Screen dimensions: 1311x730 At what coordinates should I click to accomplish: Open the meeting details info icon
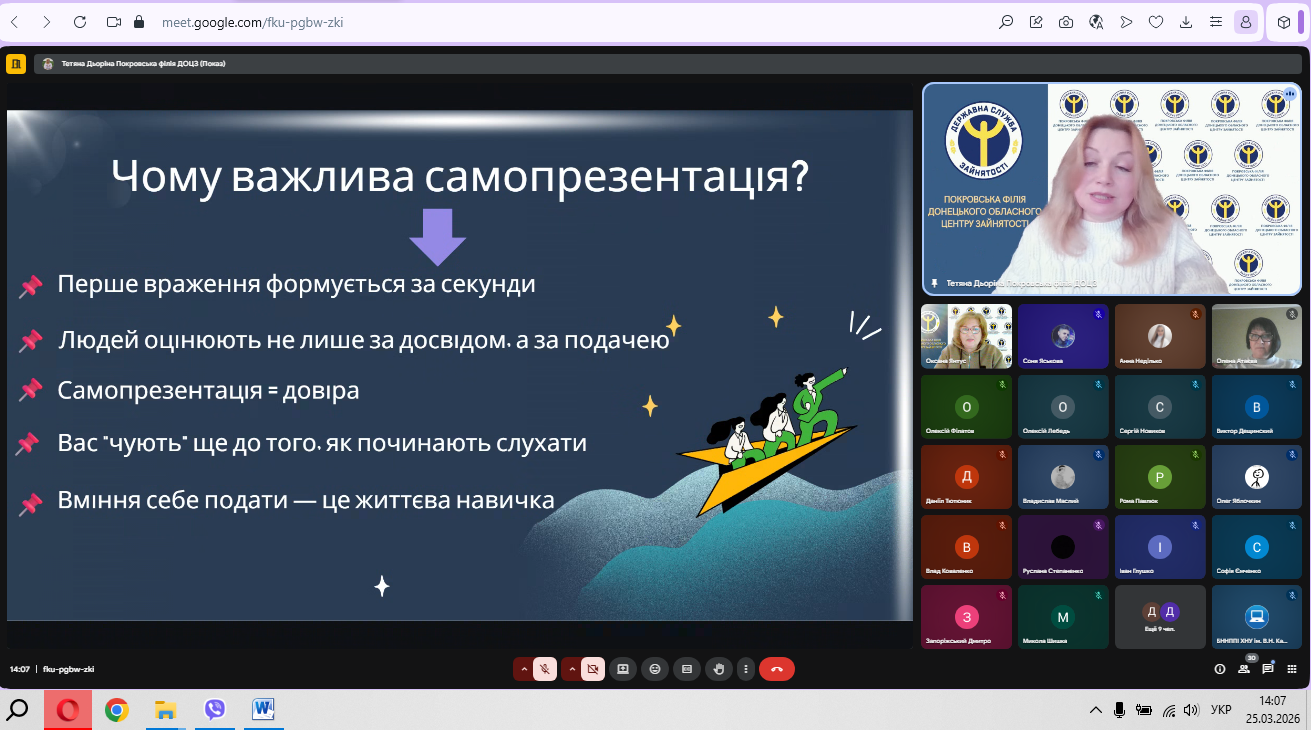coord(1220,669)
